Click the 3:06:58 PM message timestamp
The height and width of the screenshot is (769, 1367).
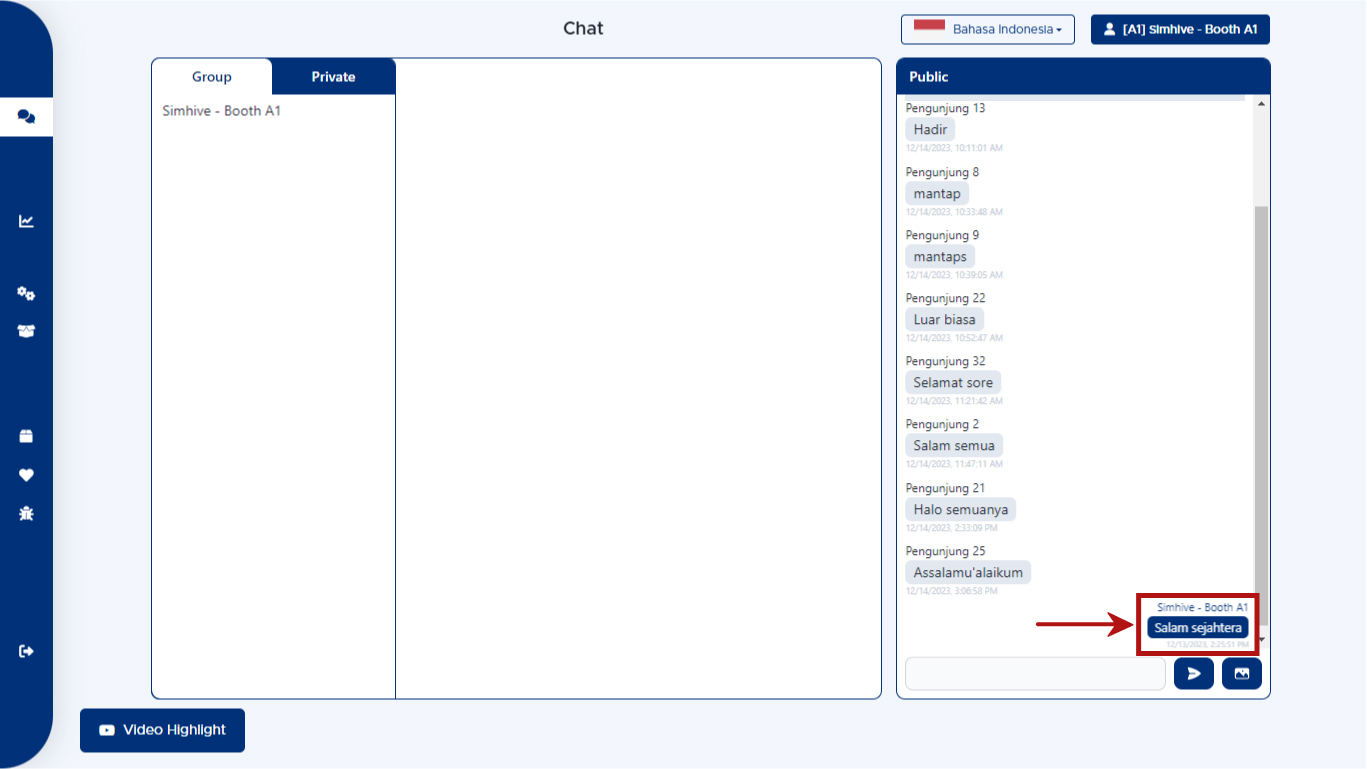click(x=951, y=591)
